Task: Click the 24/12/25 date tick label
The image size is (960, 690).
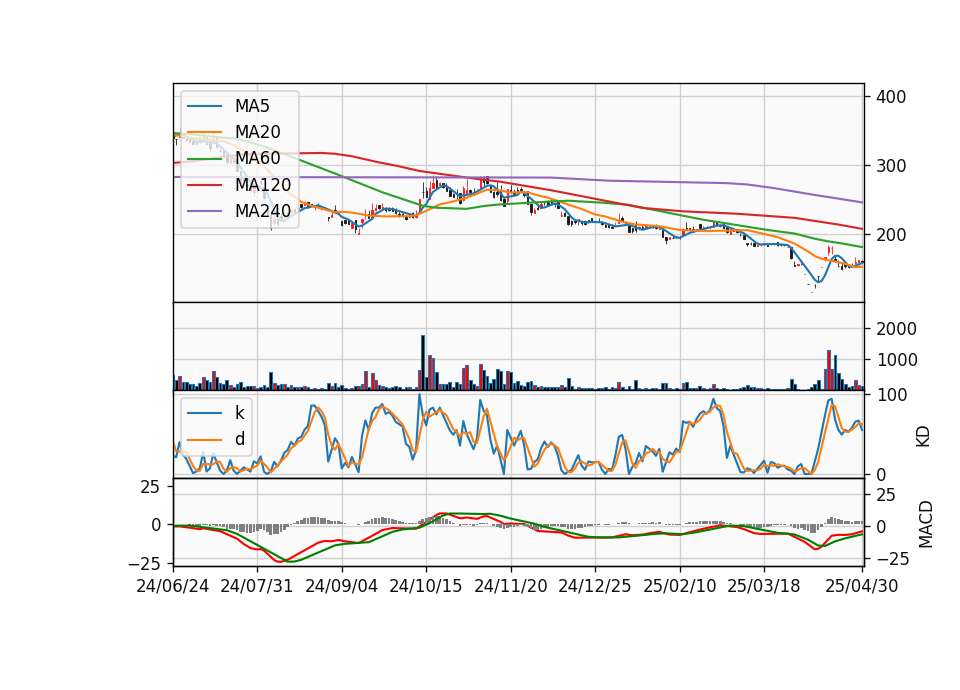Action: [x=594, y=586]
